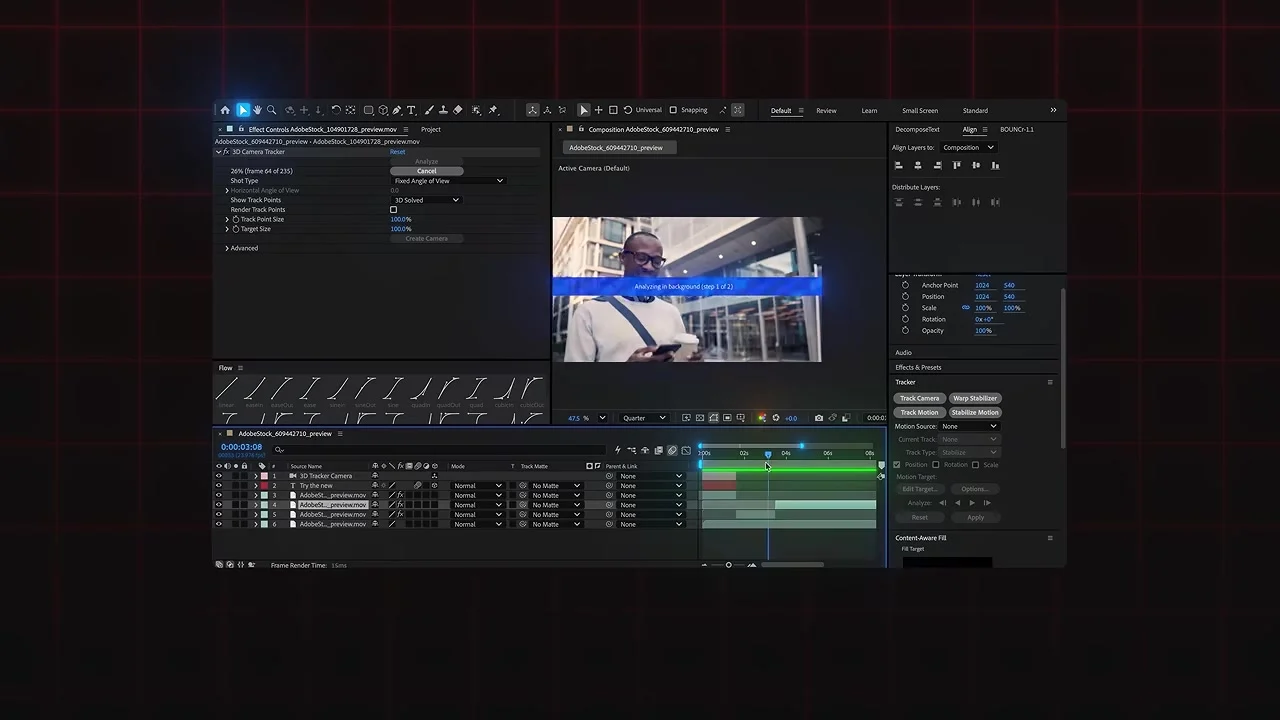Viewport: 1280px width, 720px height.
Task: Choose the Zoom magnifier tool
Action: (x=271, y=110)
